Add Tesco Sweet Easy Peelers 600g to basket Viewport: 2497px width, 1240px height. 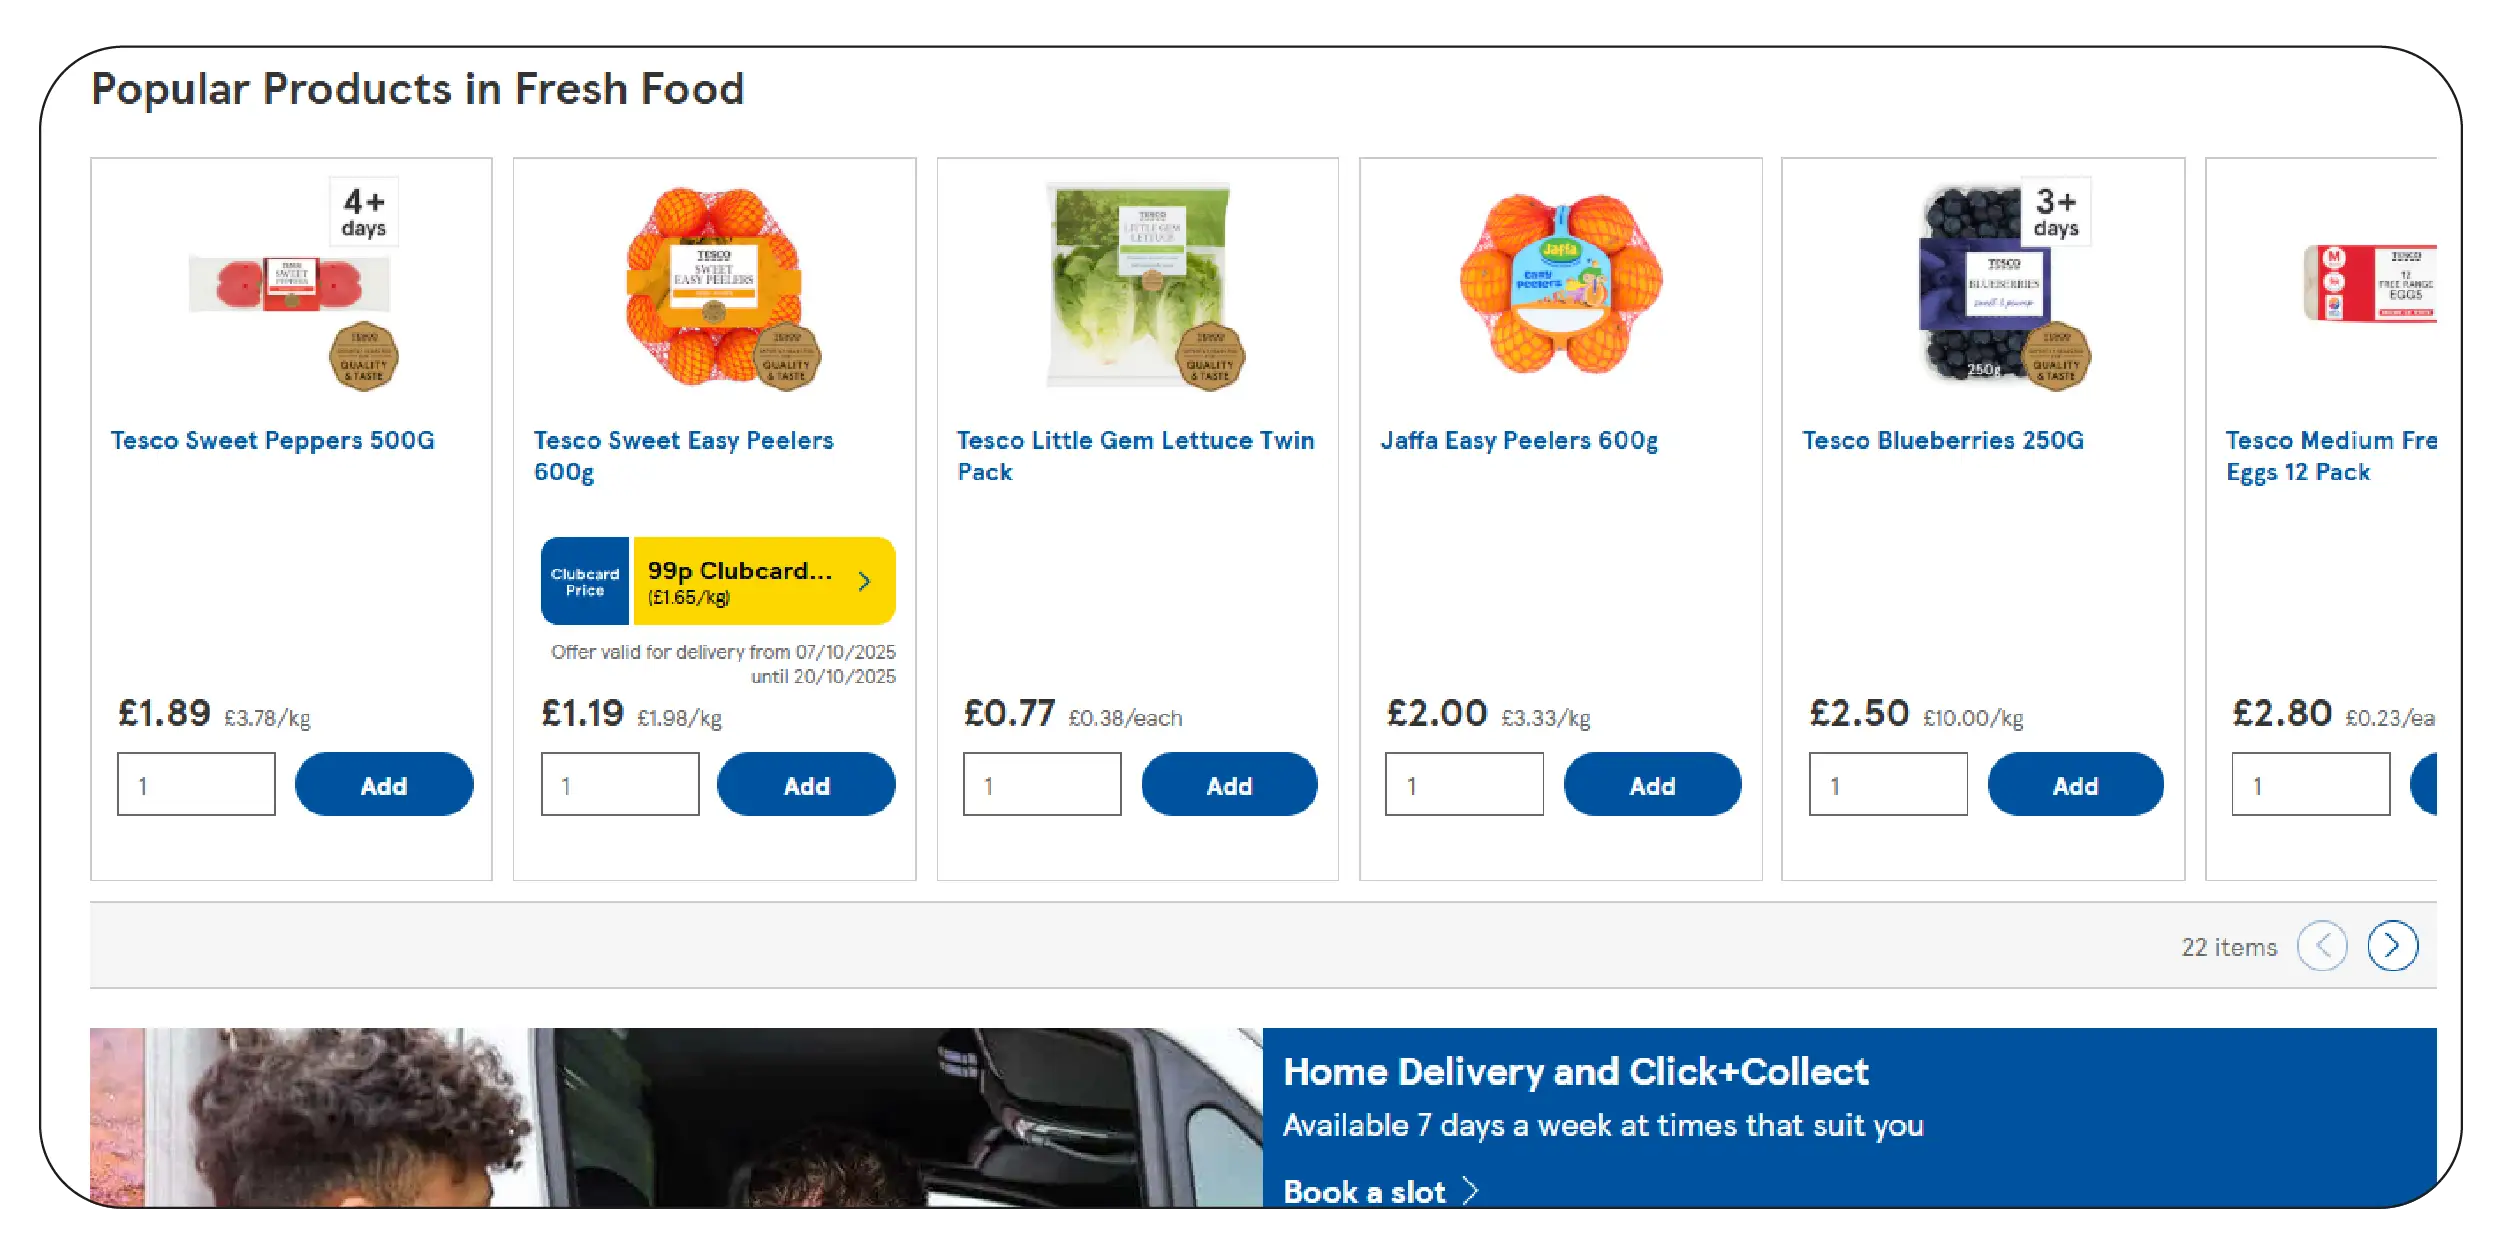pos(806,784)
